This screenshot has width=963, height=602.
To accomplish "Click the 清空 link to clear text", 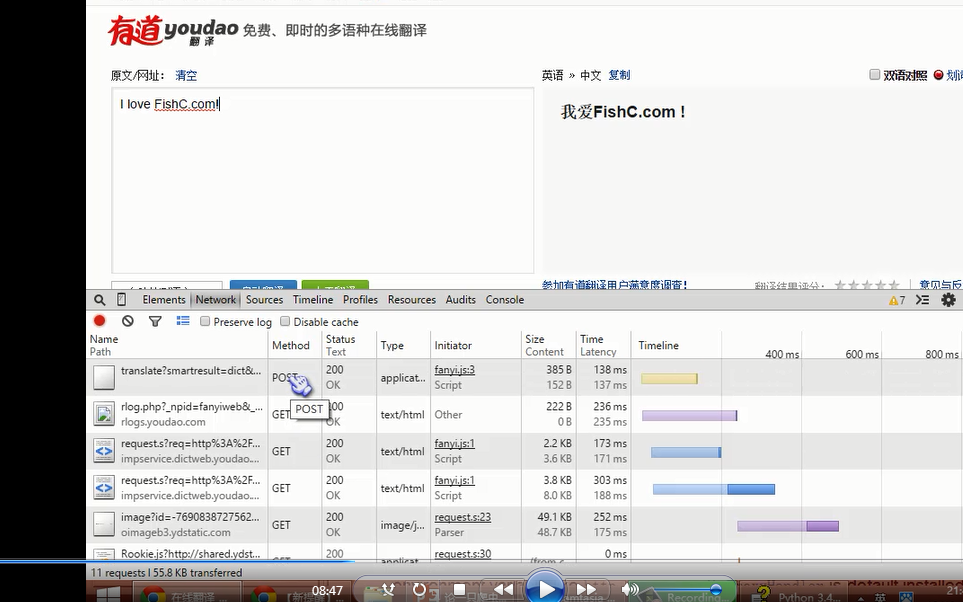I will tap(186, 75).
